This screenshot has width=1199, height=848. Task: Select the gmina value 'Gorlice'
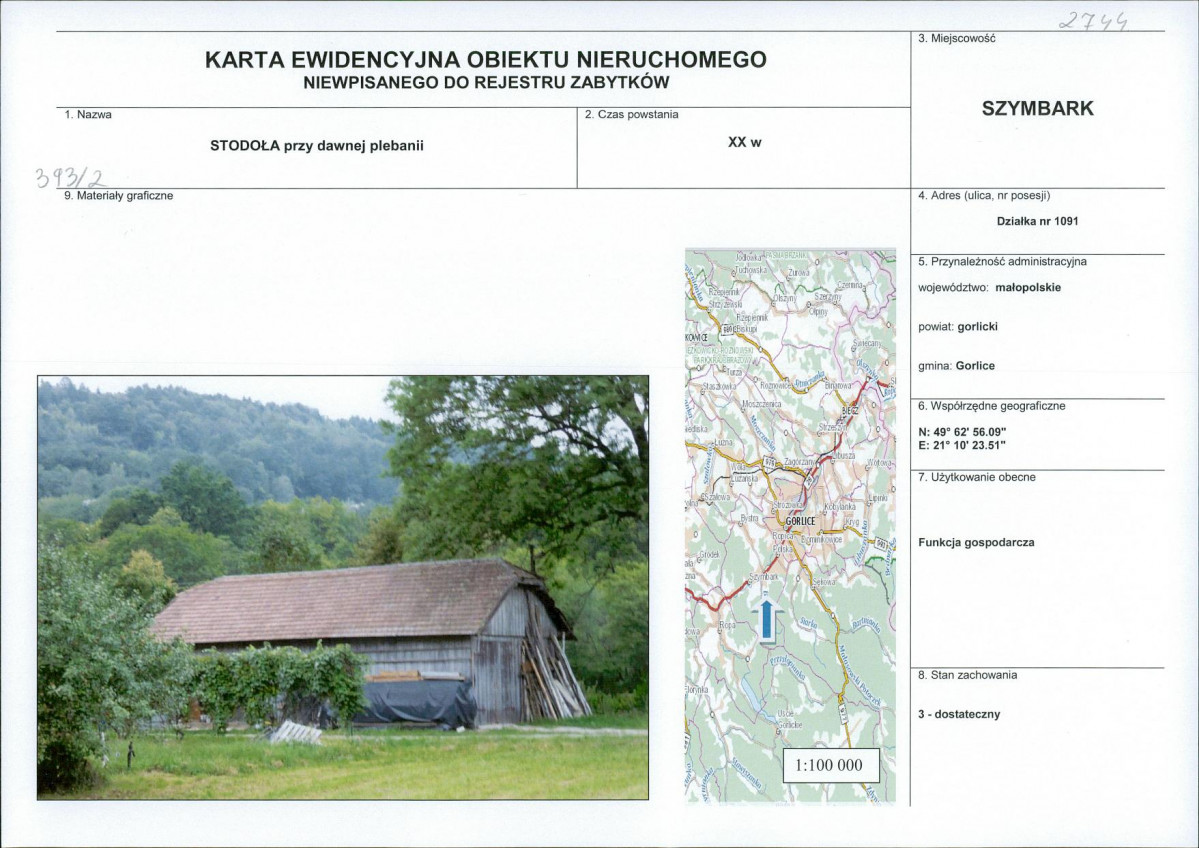(x=975, y=366)
